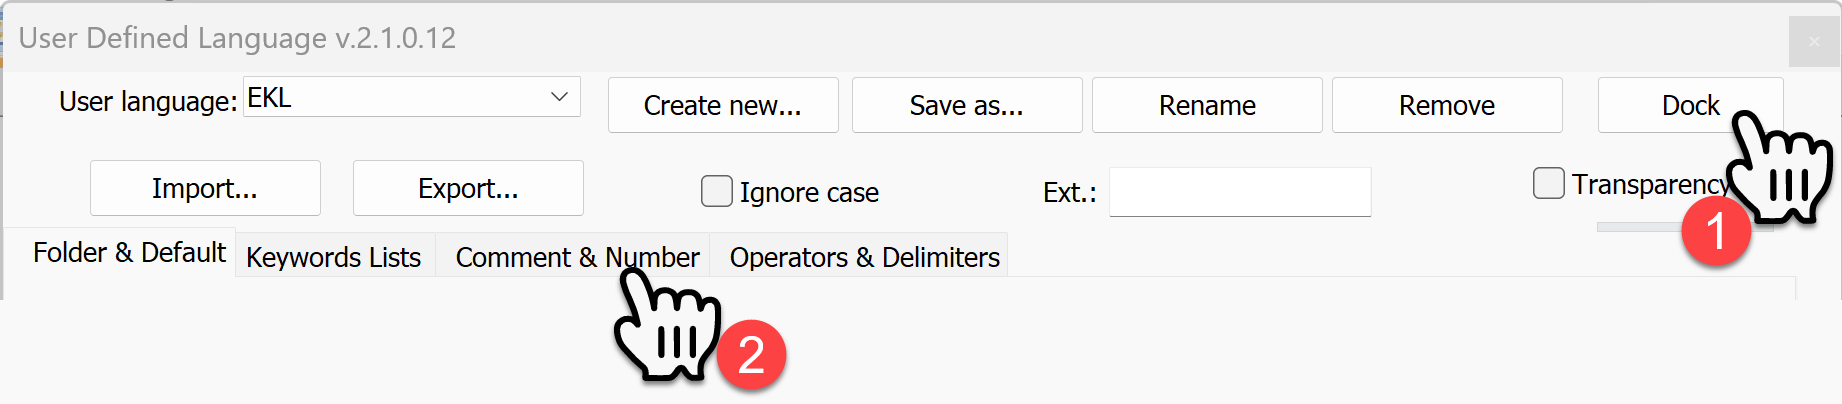Adjust the transparency slider
The height and width of the screenshot is (404, 1842).
1640,227
